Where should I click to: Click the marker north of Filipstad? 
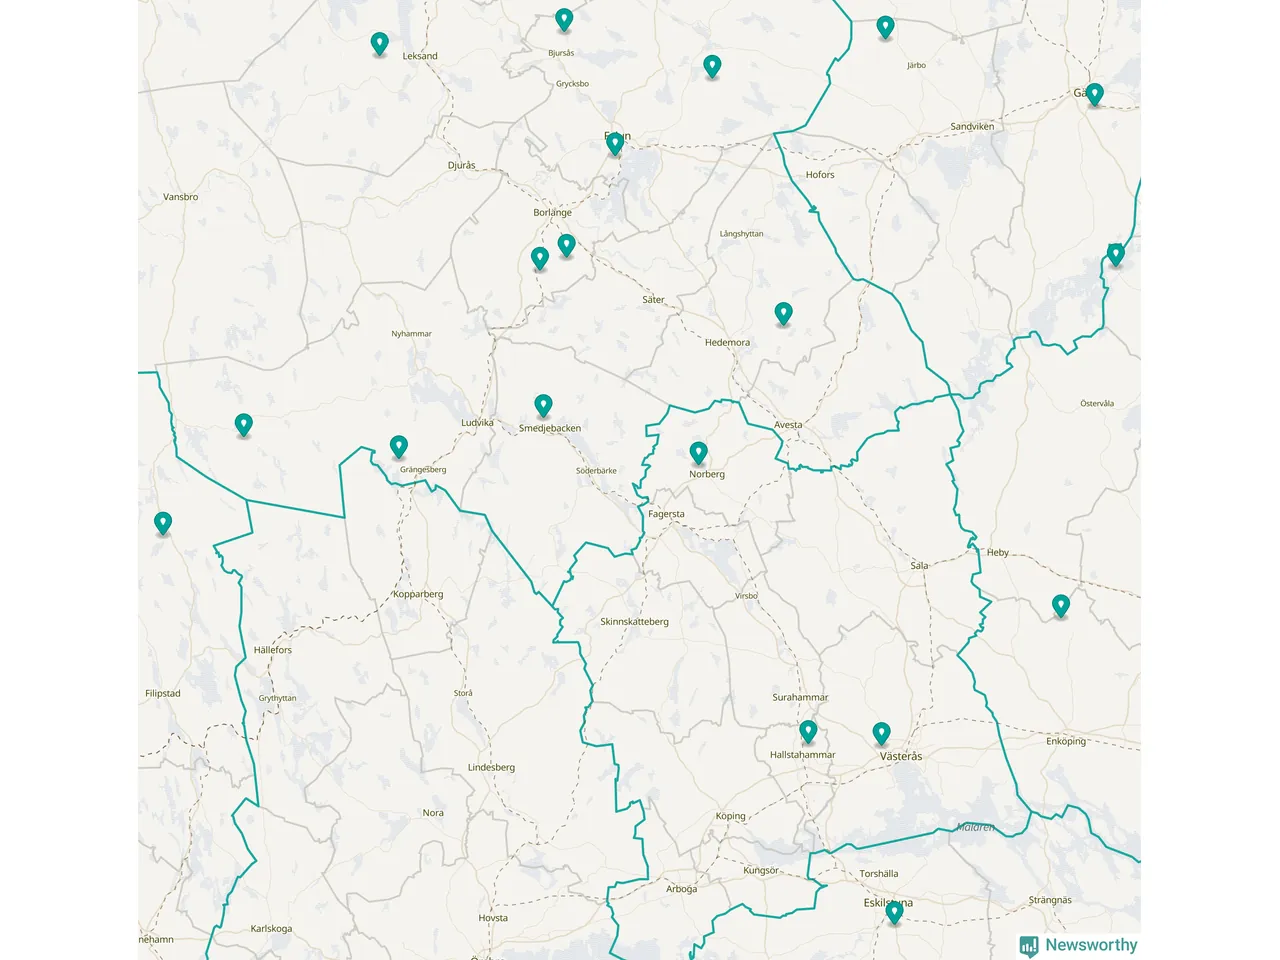(163, 524)
